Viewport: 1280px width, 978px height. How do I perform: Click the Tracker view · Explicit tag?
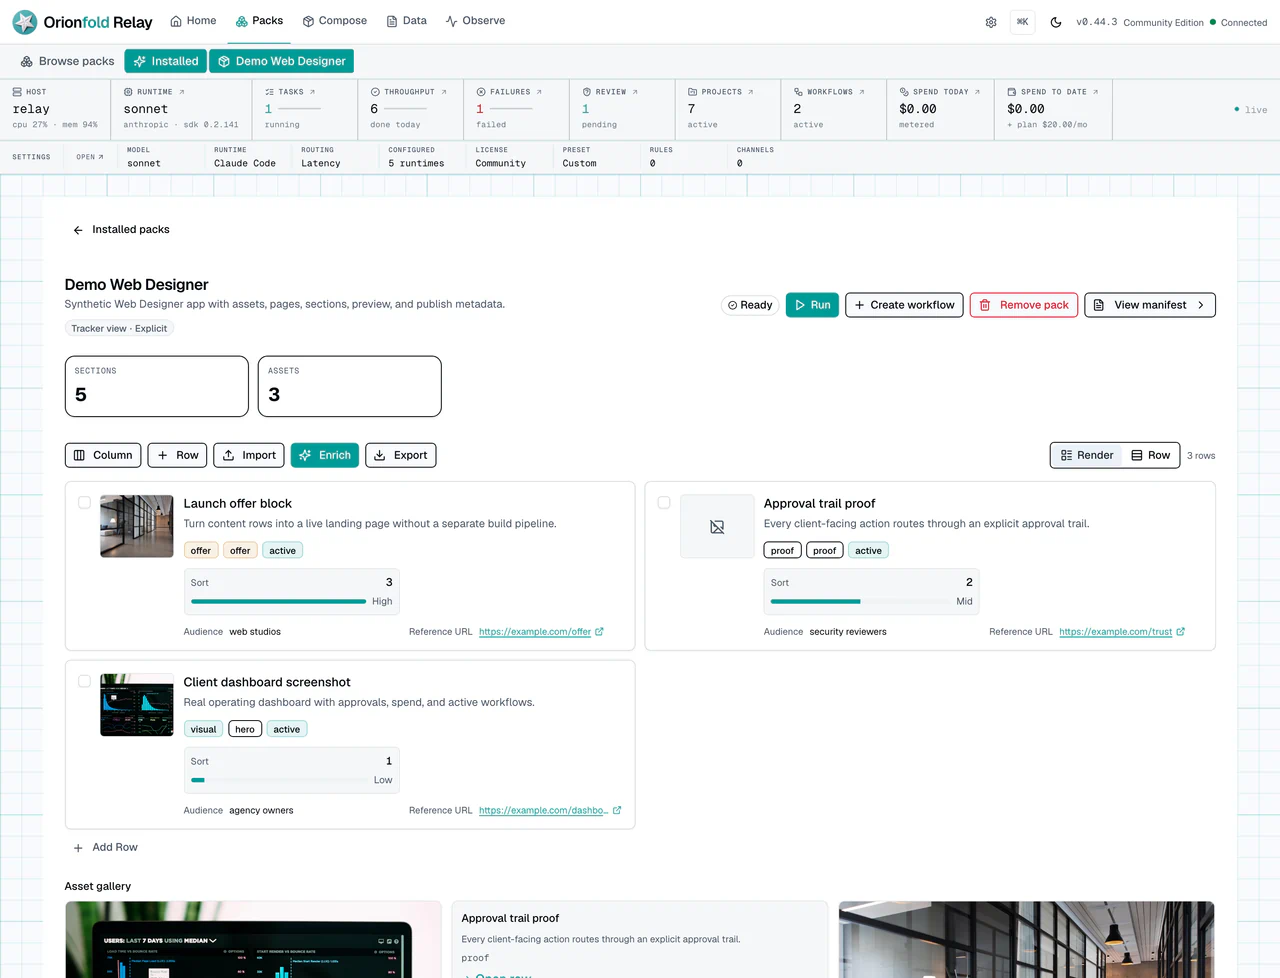[119, 328]
